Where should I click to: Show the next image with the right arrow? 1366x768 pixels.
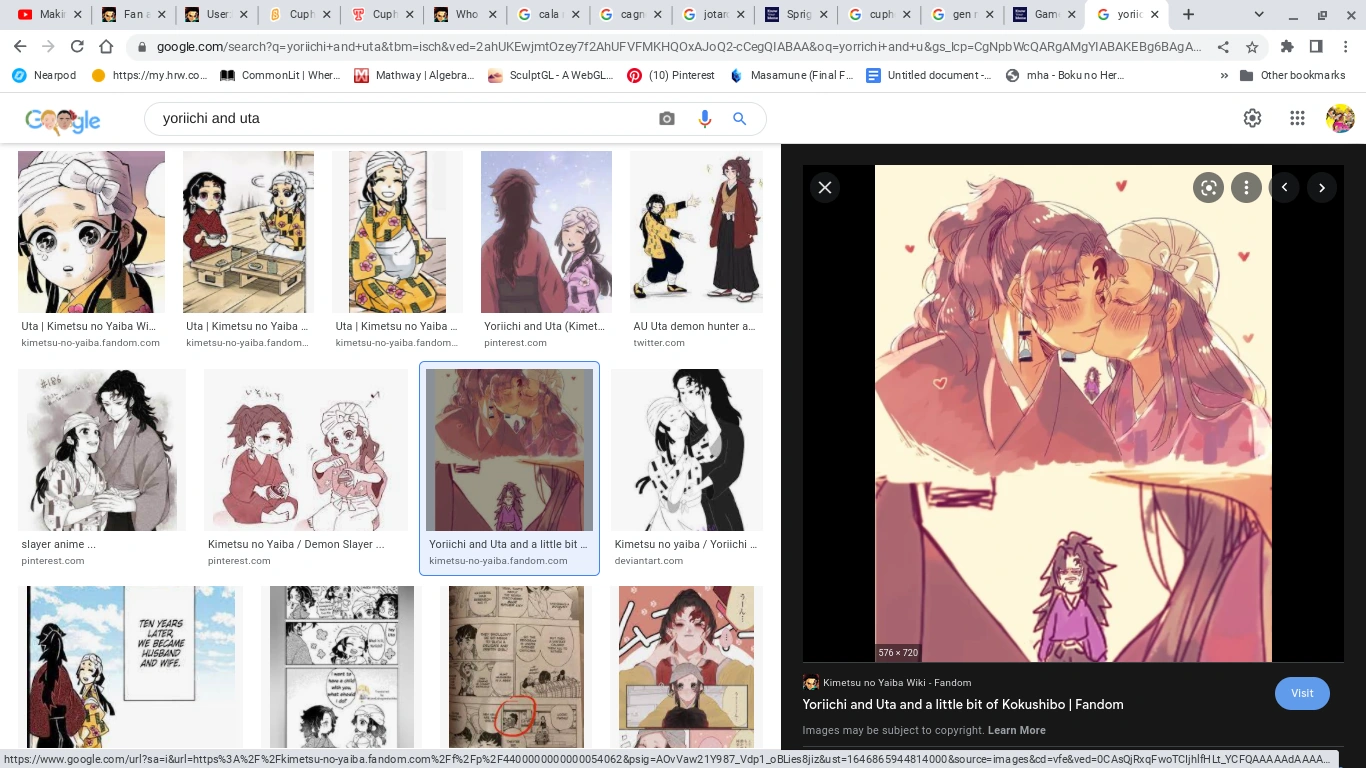coord(1322,187)
